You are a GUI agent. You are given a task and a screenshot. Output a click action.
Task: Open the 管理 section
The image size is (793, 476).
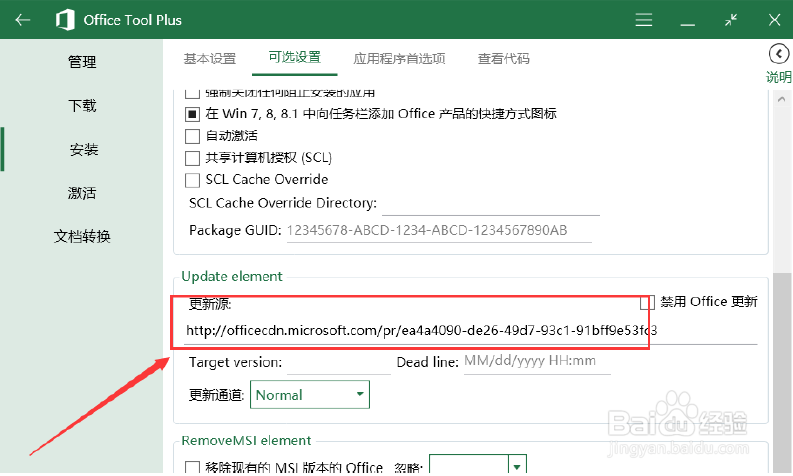coord(82,62)
